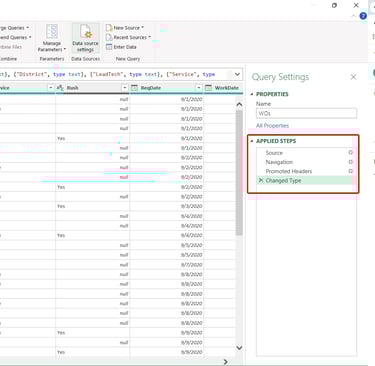
Task: Open the Recent Sources dropdown
Action: click(149, 37)
